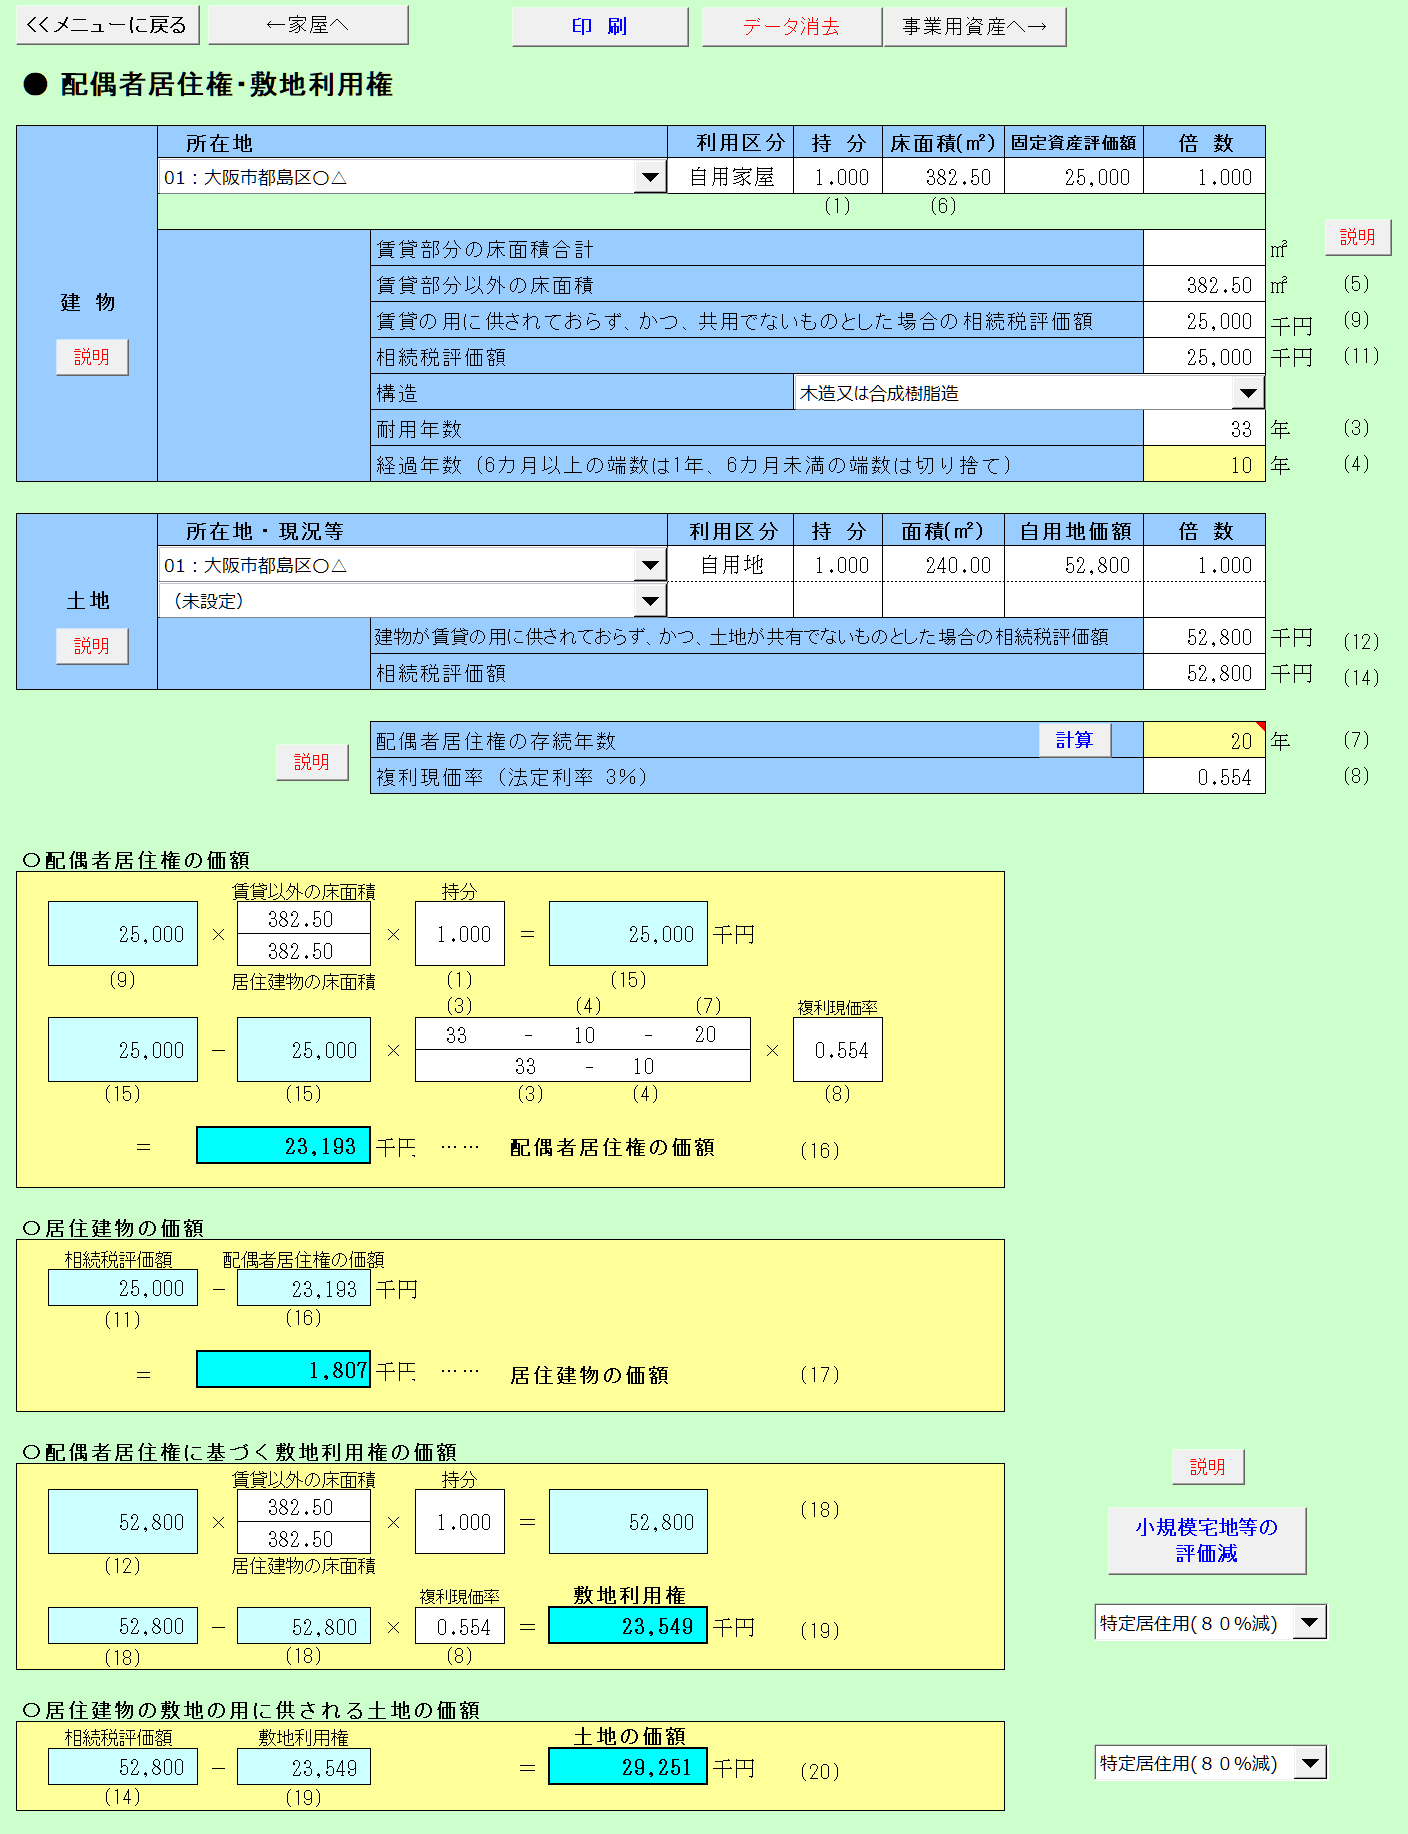Image resolution: width=1408 pixels, height=1834 pixels.
Task: Open 特定居住用 dropdown beside 敷地利用権 row
Action: [1309, 1622]
